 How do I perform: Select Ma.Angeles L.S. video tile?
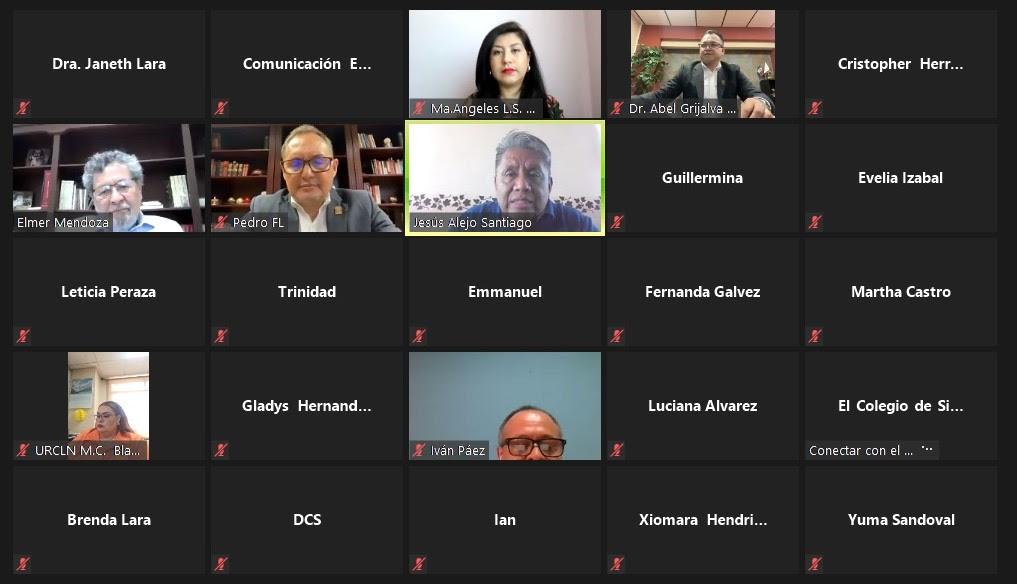tap(505, 64)
